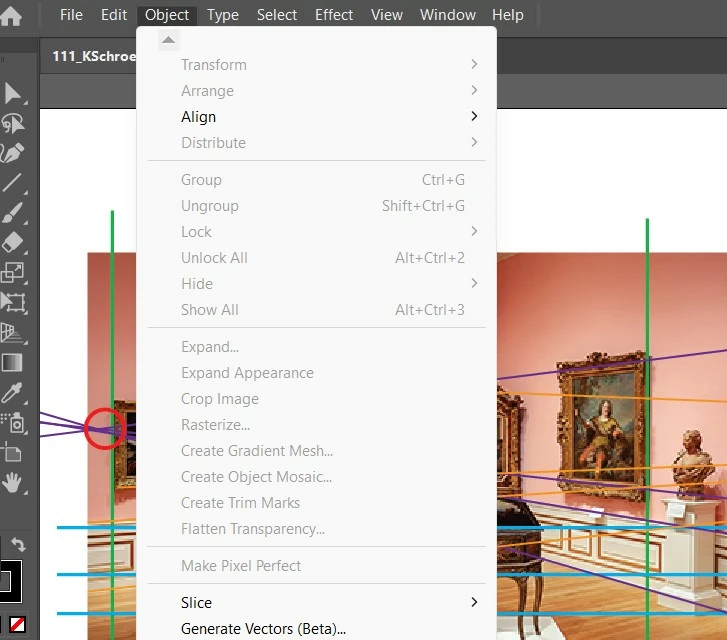Image resolution: width=727 pixels, height=640 pixels.
Task: Choose Create Object Mosaic... item
Action: click(317, 476)
